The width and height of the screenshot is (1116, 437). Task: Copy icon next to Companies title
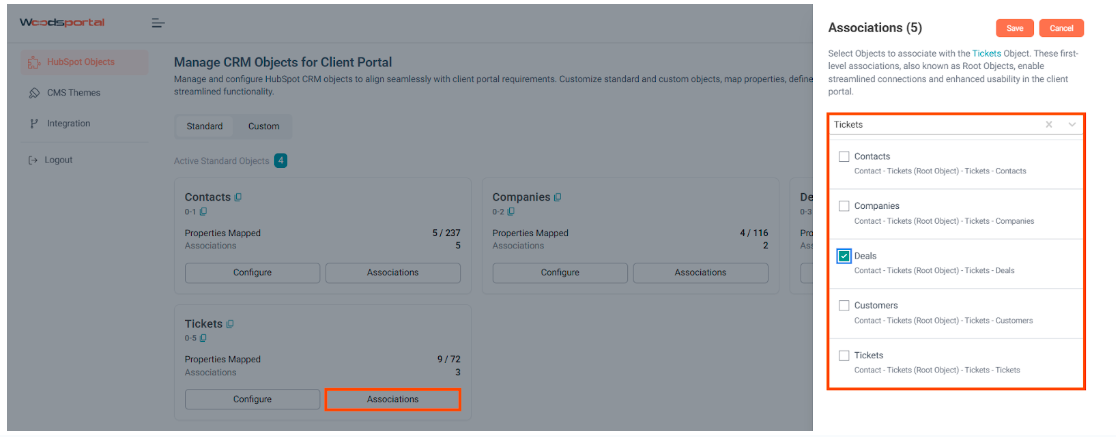pyautogui.click(x=558, y=197)
